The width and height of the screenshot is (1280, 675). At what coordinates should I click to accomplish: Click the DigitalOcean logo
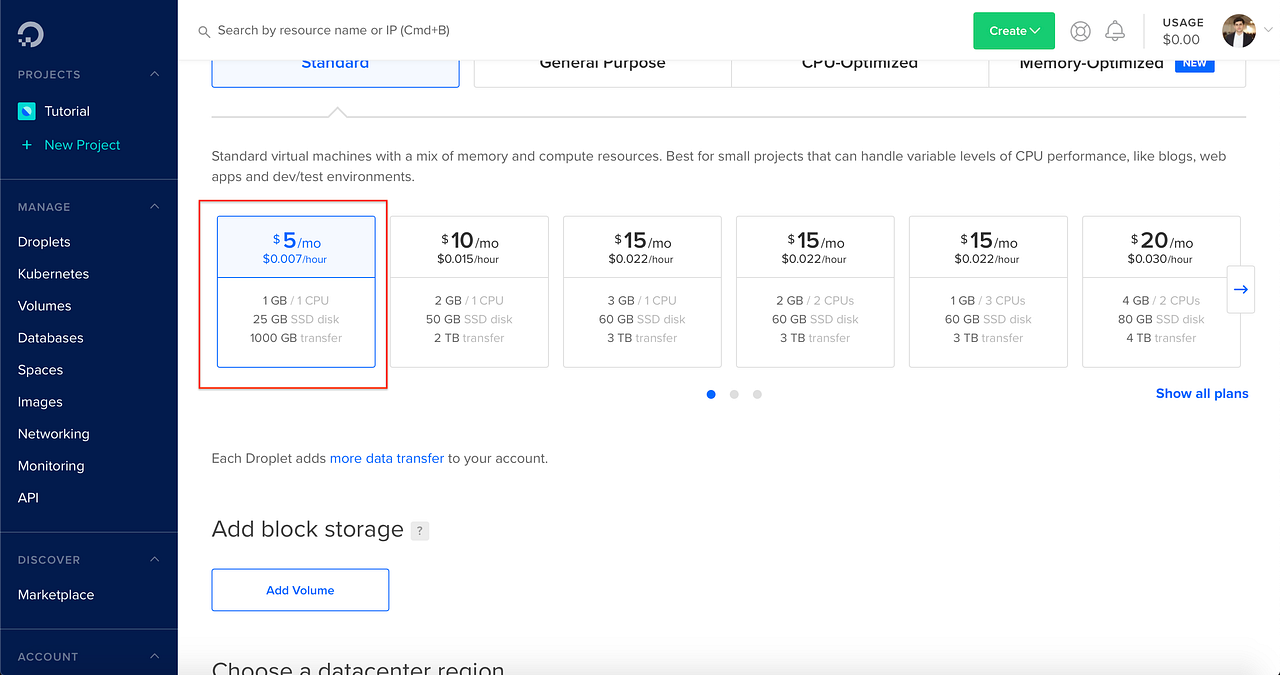[31, 33]
